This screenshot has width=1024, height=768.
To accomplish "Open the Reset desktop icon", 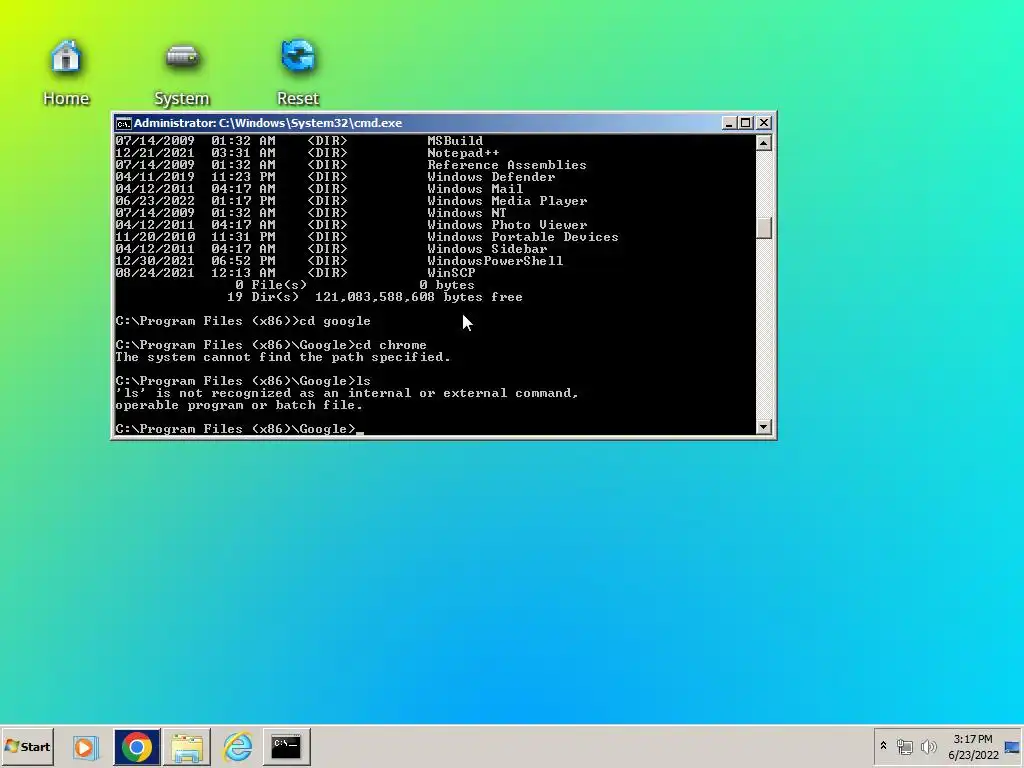I will (298, 72).
